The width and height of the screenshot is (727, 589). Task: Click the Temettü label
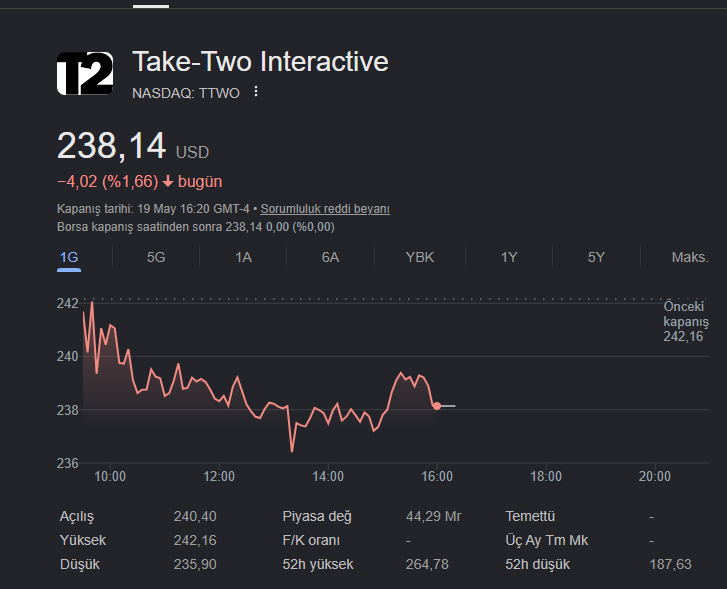click(x=530, y=516)
